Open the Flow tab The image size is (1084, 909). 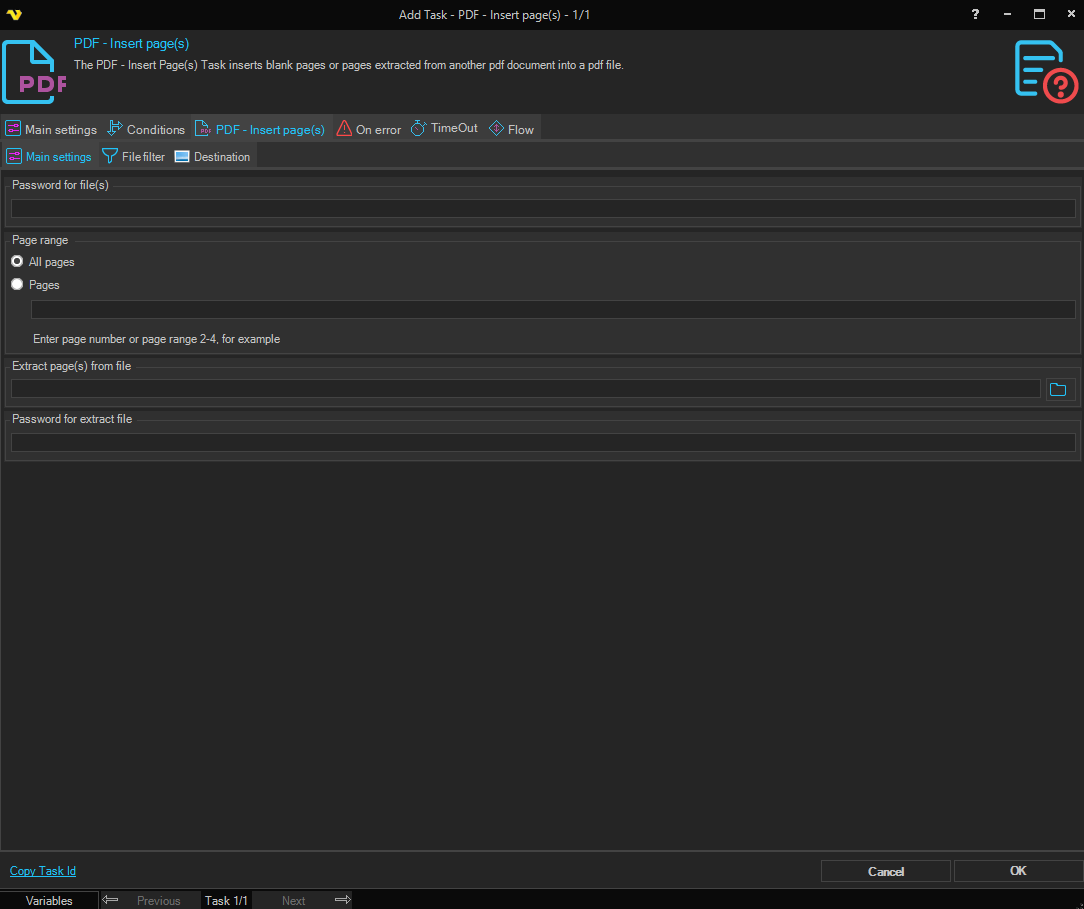tap(511, 129)
